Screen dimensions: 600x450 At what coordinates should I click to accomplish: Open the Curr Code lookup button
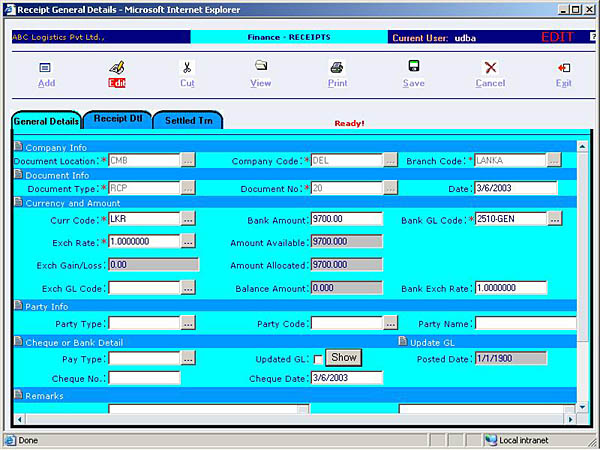click(188, 219)
